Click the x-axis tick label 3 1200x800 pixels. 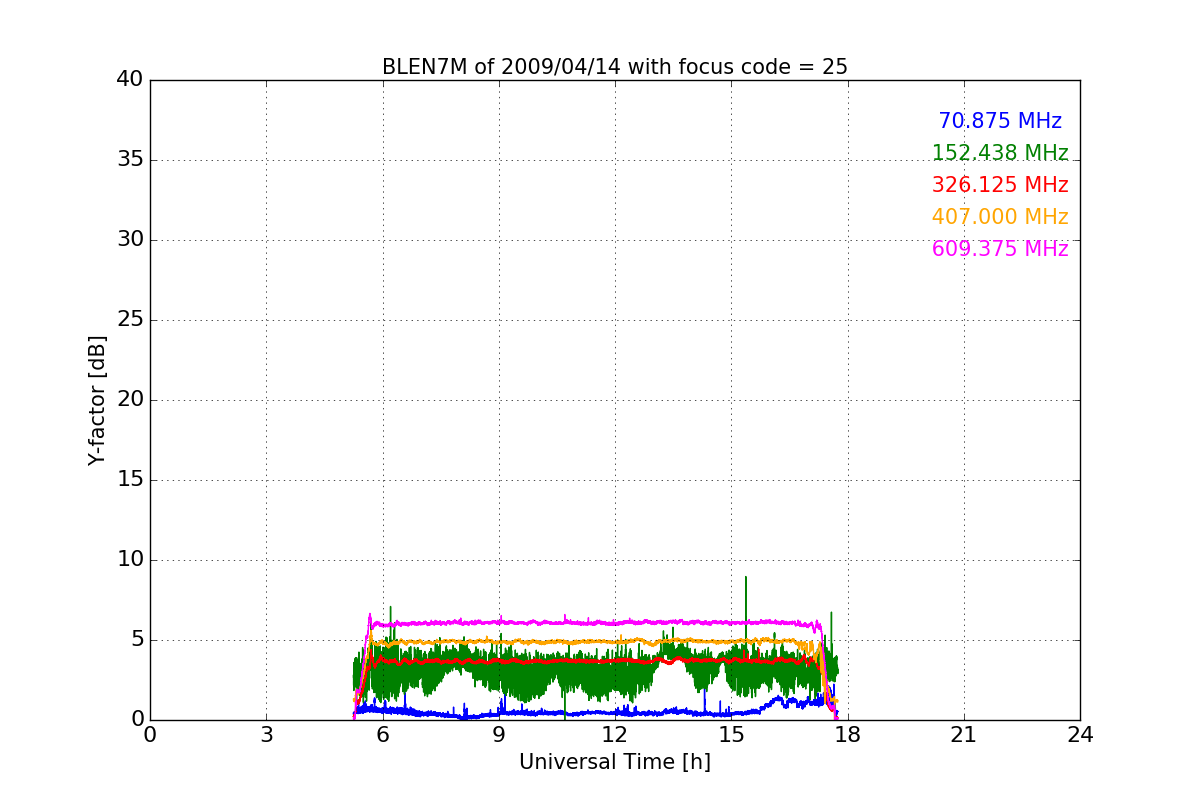266,735
